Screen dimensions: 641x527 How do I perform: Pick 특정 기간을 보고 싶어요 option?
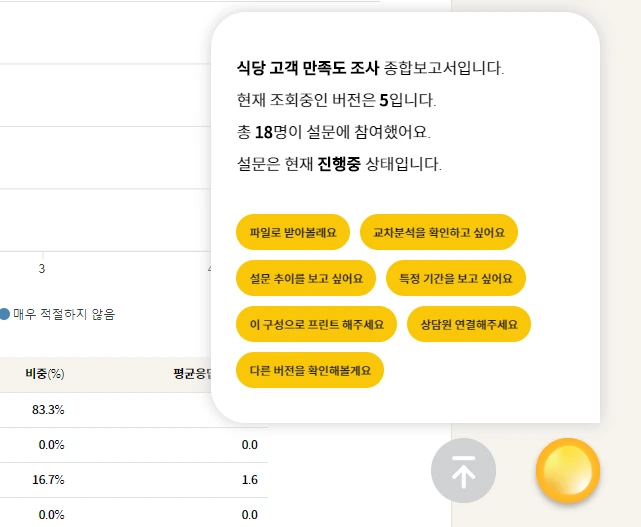[455, 278]
